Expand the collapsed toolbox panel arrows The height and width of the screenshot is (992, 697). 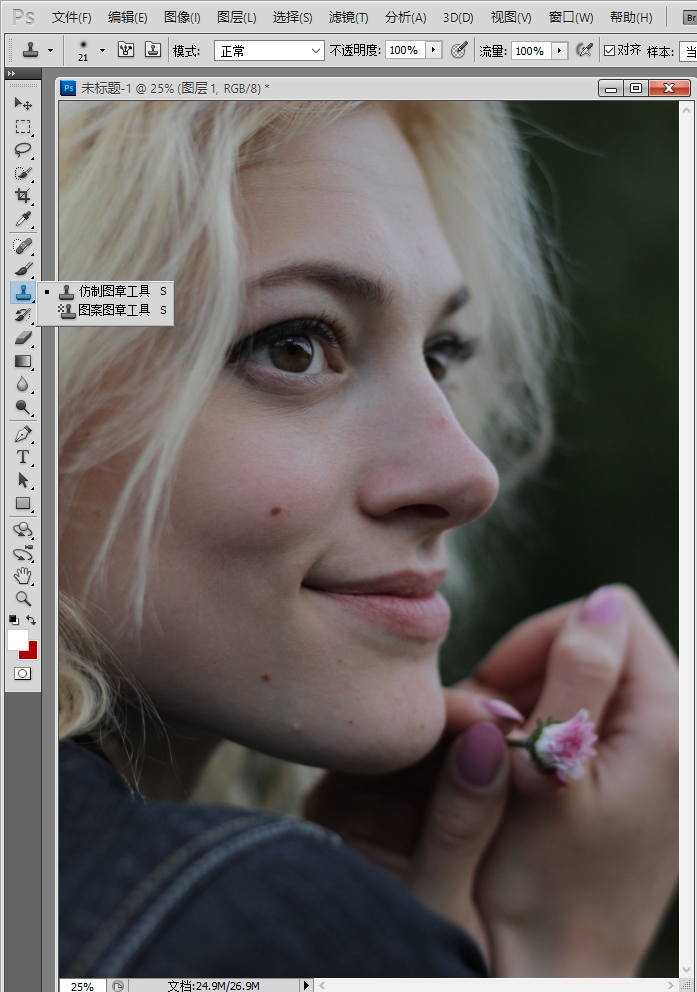coord(11,73)
